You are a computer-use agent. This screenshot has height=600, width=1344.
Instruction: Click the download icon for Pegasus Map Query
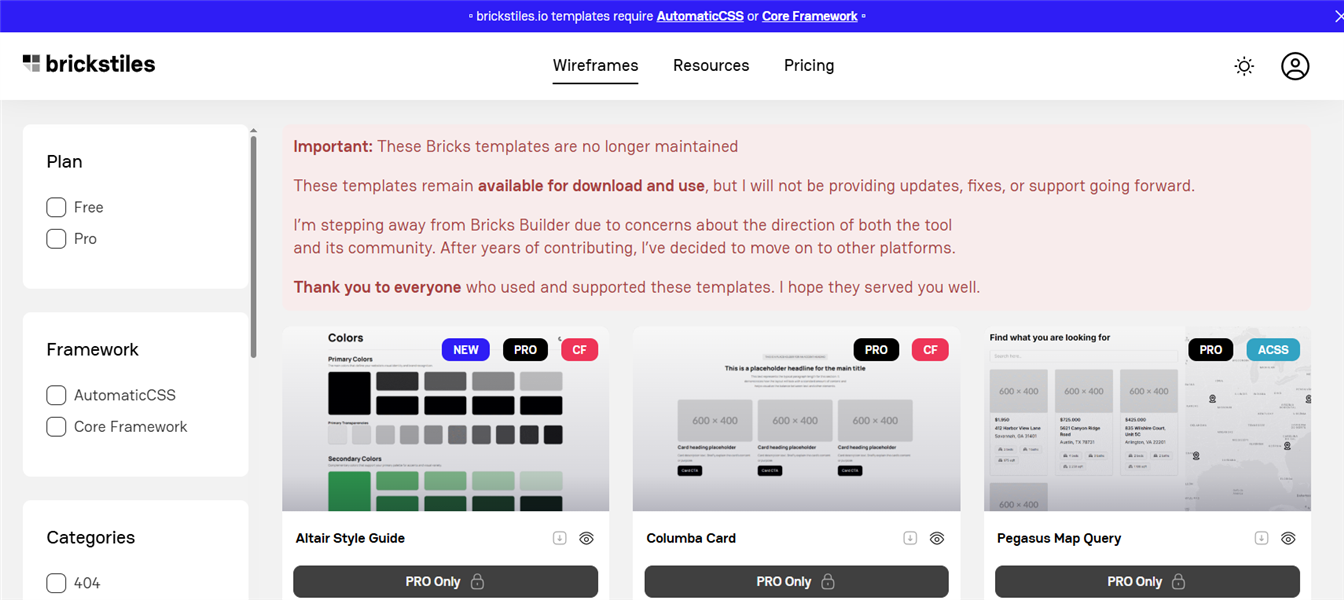[1262, 538]
